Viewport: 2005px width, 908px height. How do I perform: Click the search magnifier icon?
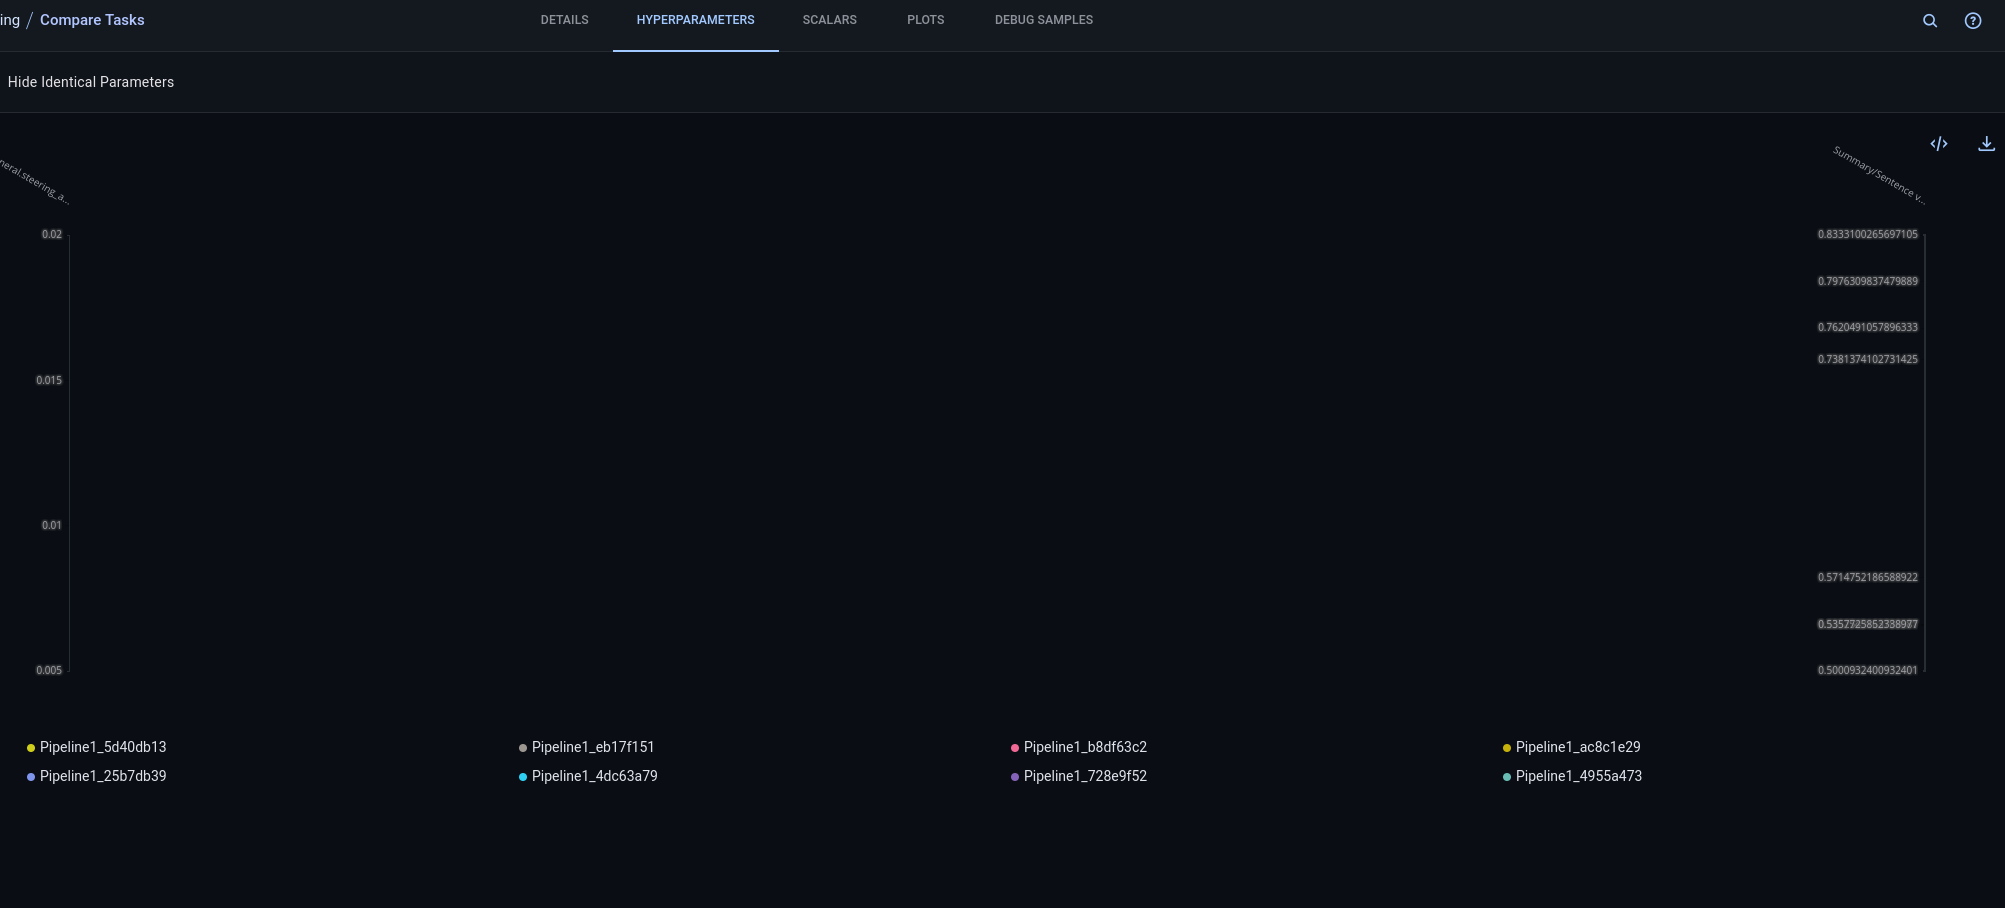coord(1930,21)
